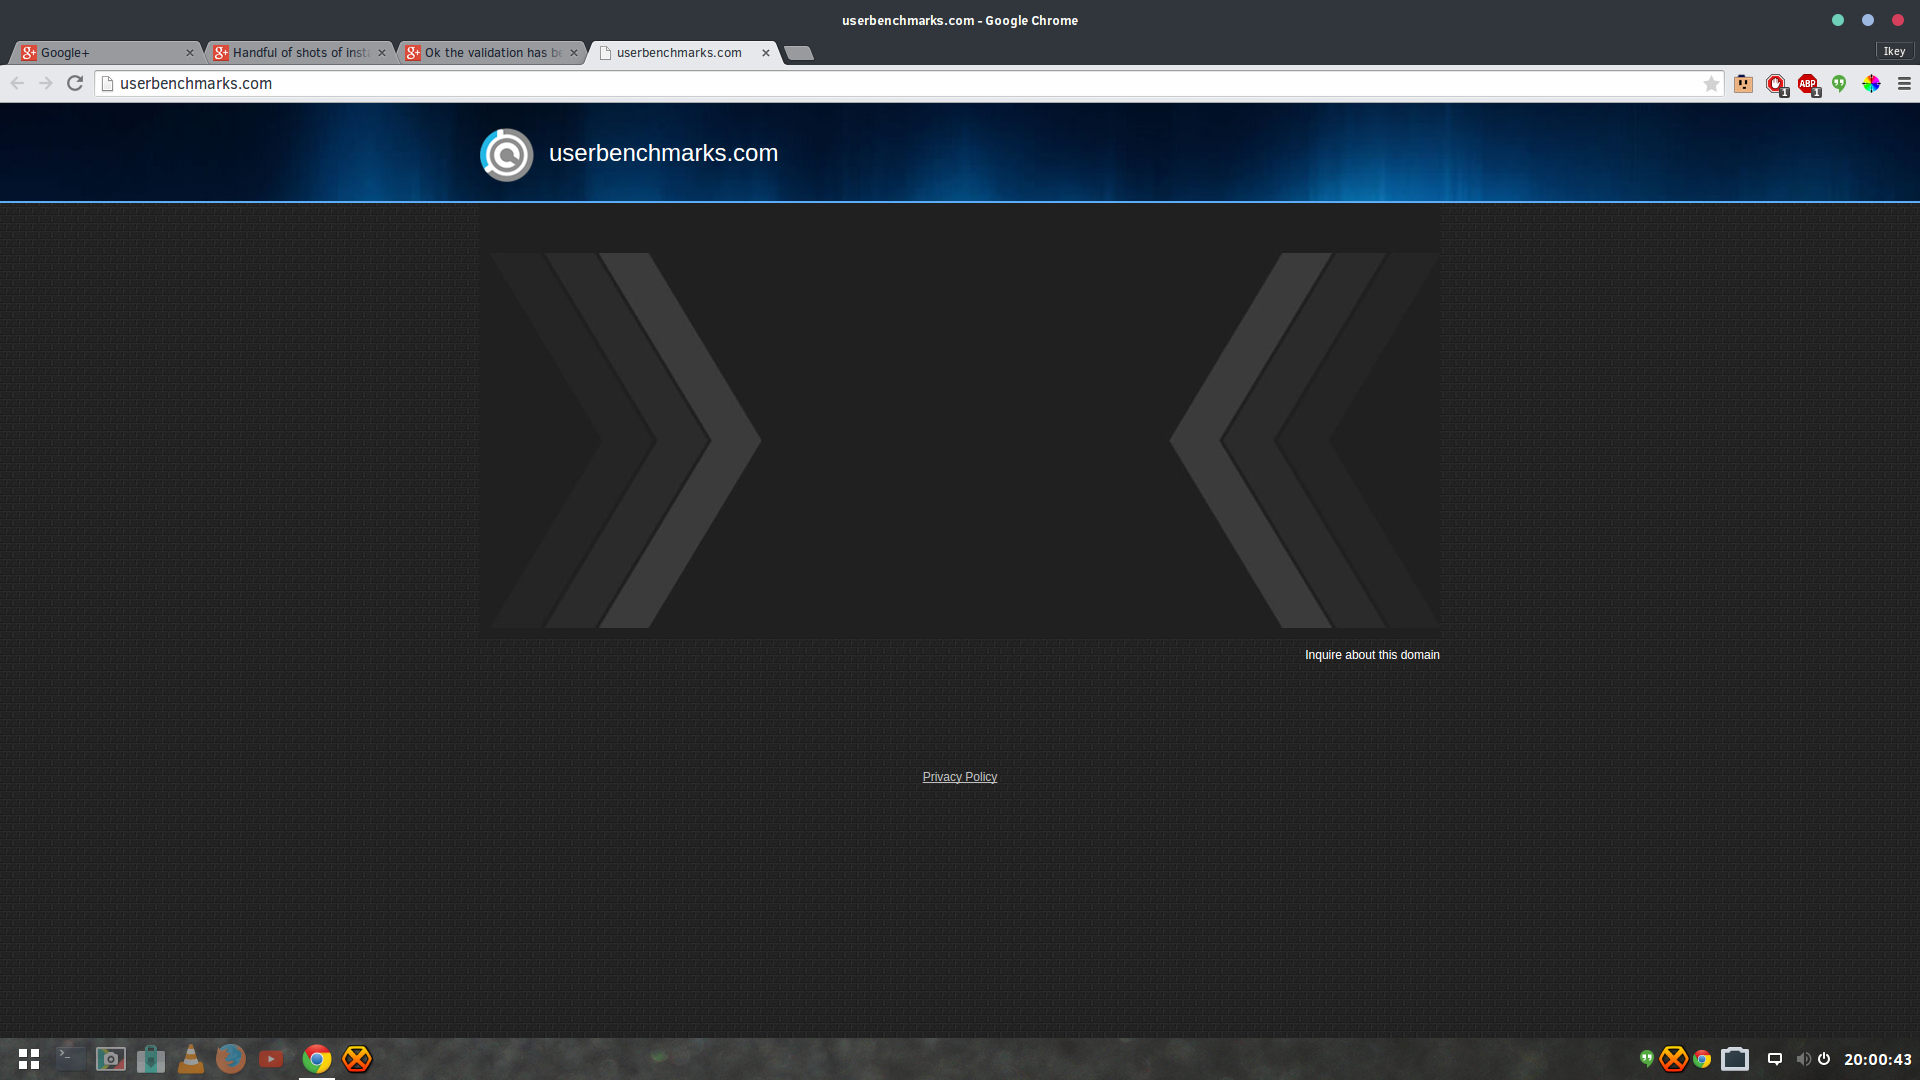The height and width of the screenshot is (1080, 1920).
Task: Open the Adblock Plus extension
Action: (x=1809, y=85)
